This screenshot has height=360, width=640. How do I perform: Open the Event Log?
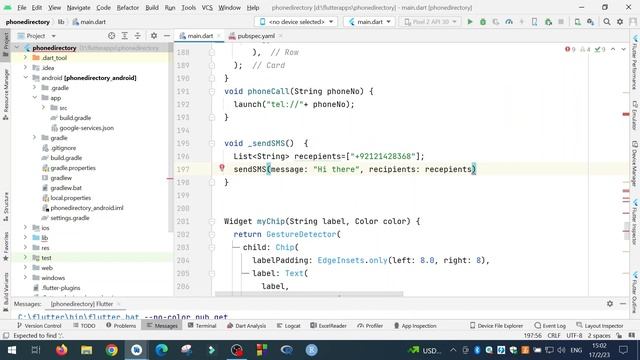[x=550, y=326]
